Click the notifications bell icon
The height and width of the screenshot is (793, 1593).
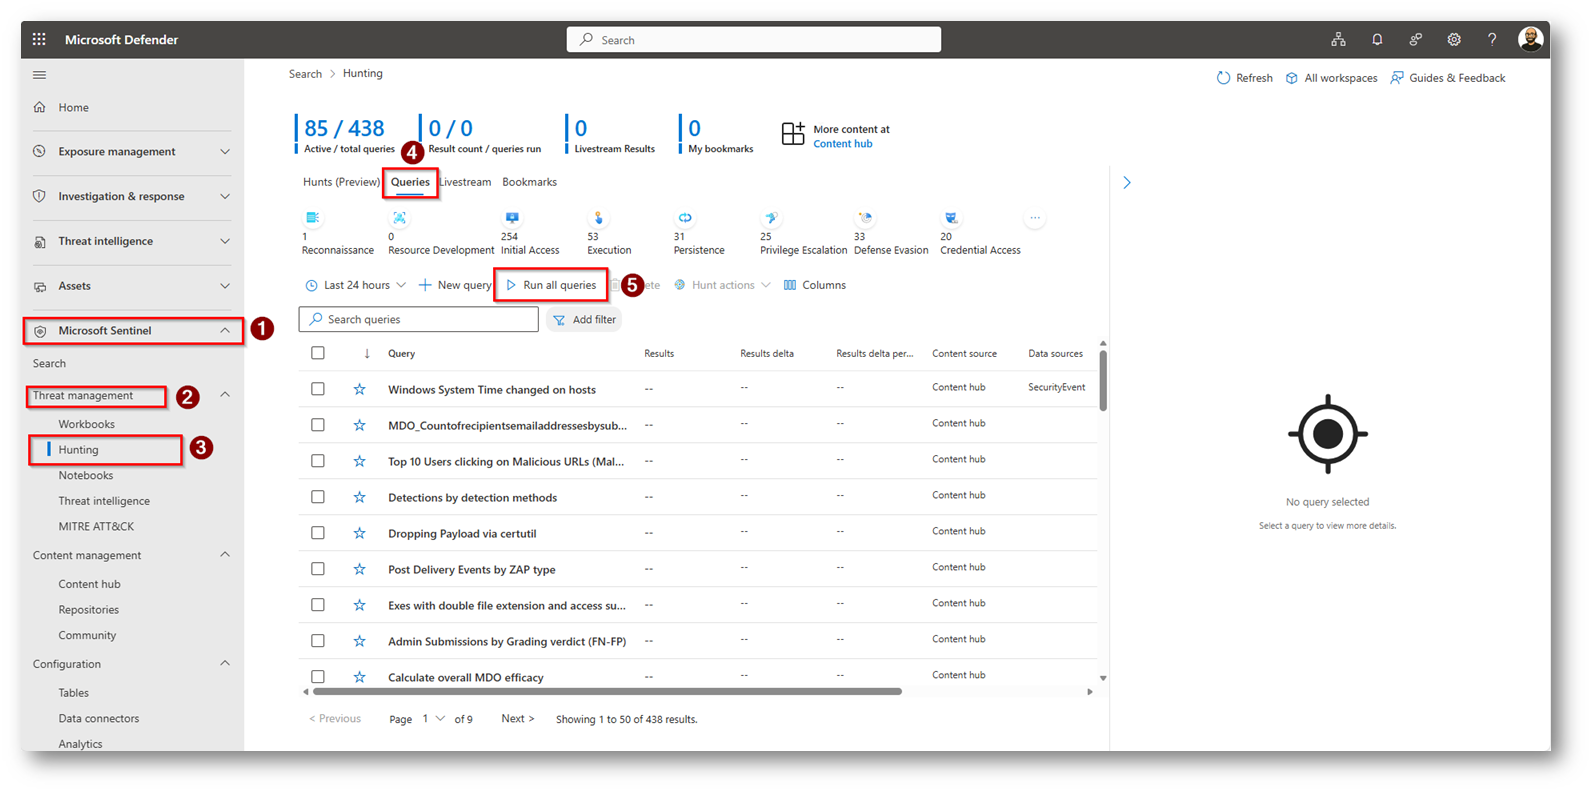1377,40
